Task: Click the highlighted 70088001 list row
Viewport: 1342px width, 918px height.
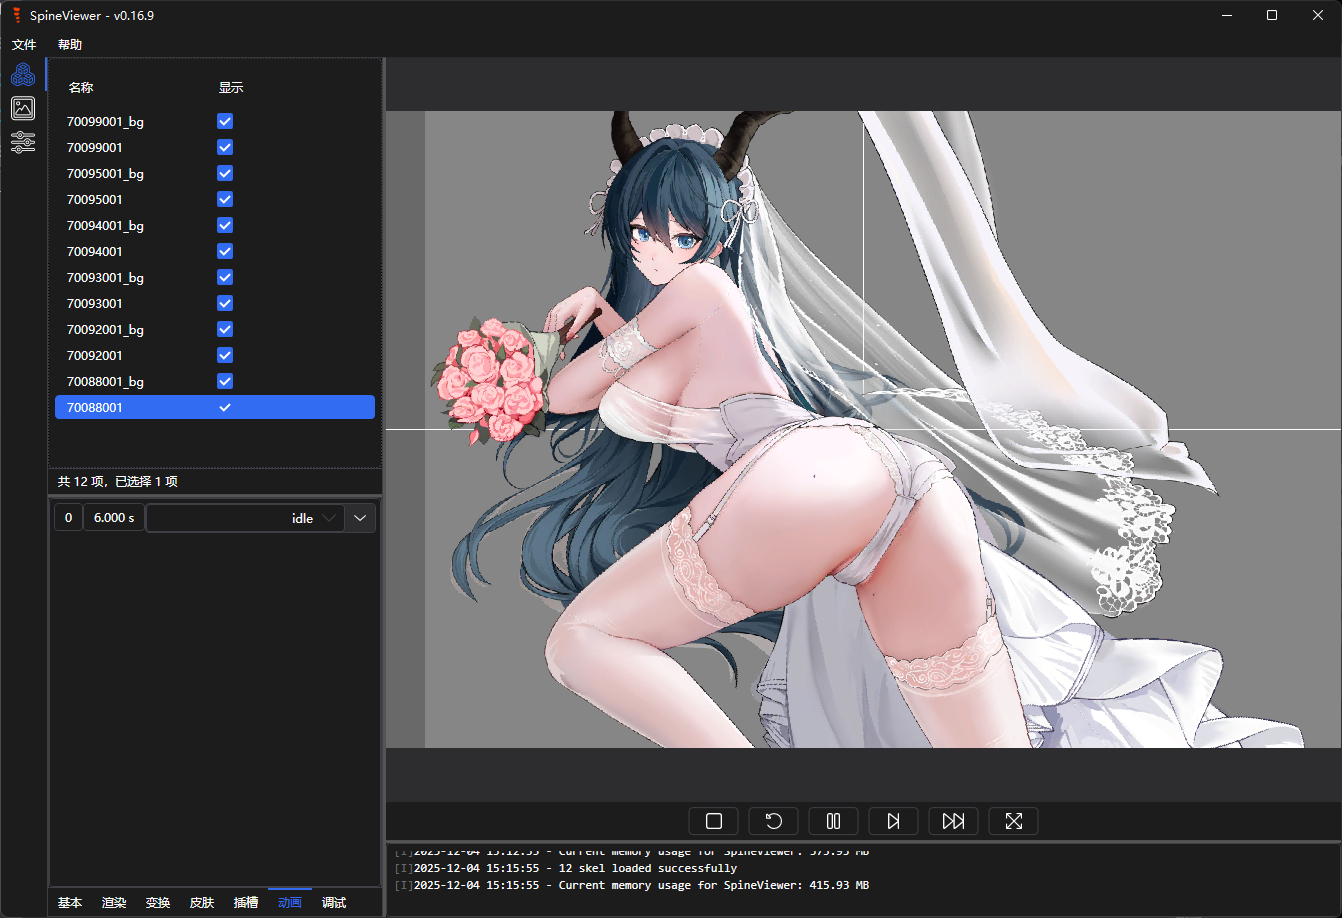Action: [215, 407]
